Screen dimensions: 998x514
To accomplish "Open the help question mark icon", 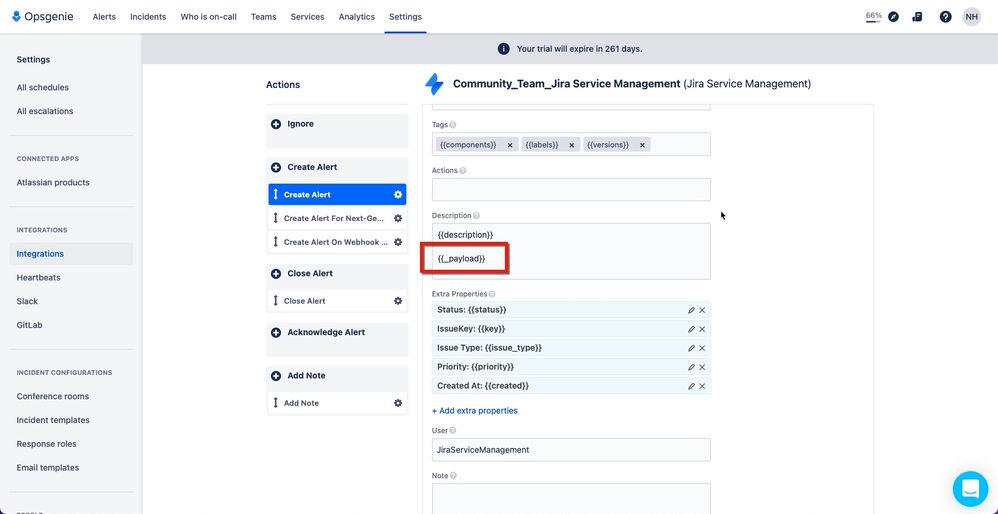I will pos(945,17).
